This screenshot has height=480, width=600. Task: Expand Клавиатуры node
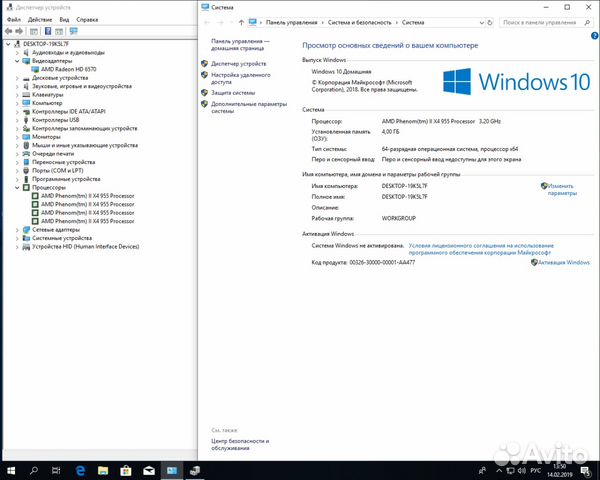(x=17, y=95)
